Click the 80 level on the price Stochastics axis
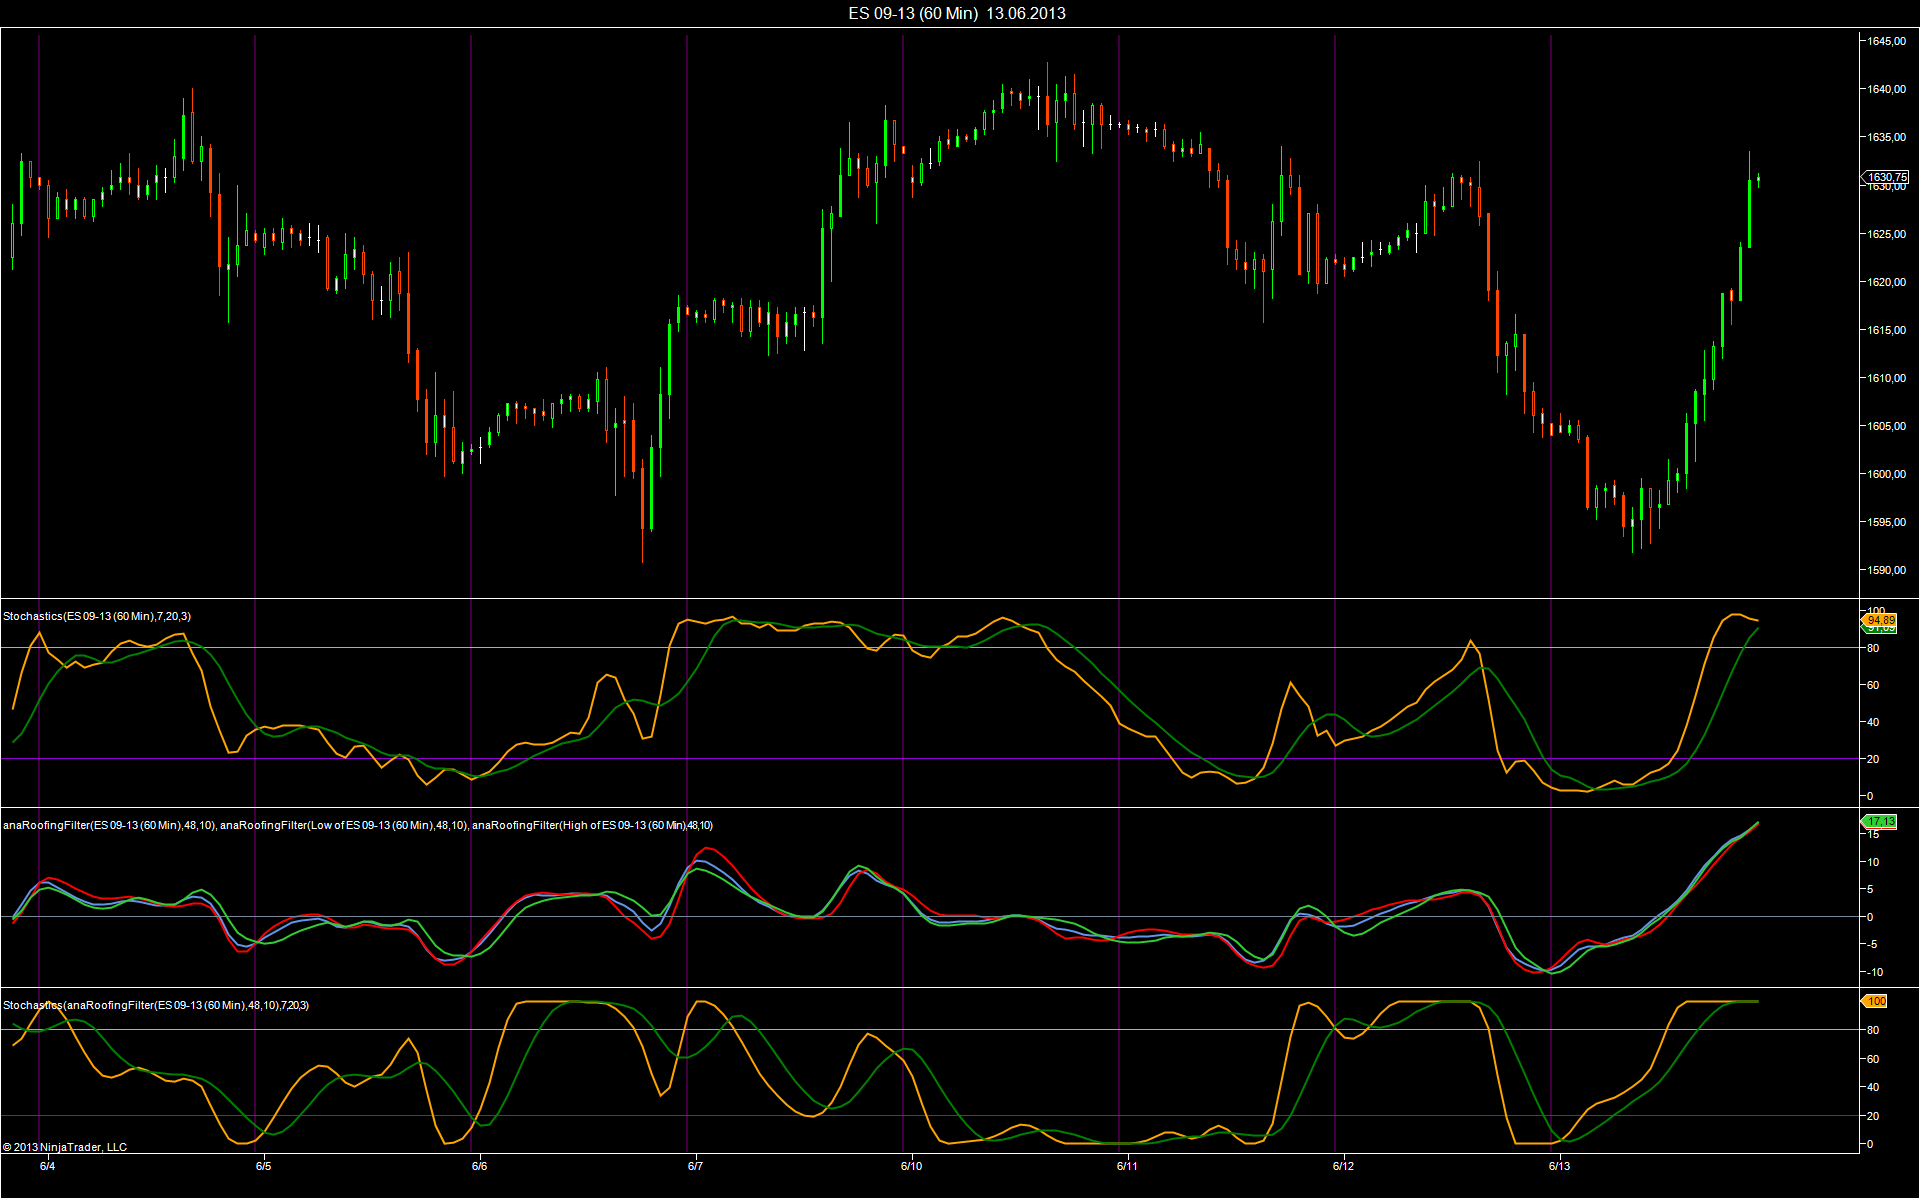 (1873, 648)
